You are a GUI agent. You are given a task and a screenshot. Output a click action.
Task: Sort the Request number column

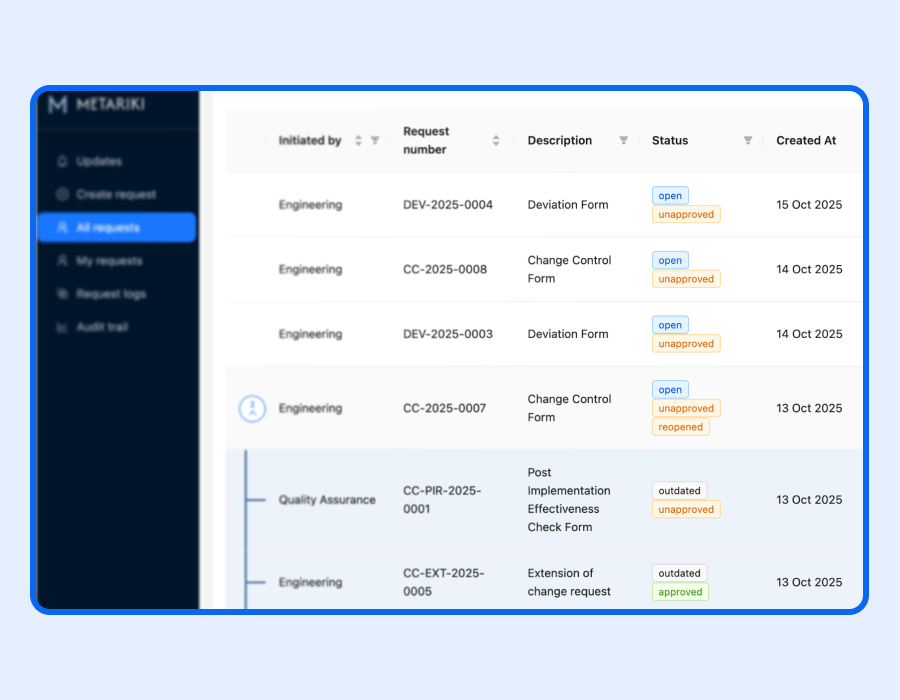click(496, 141)
